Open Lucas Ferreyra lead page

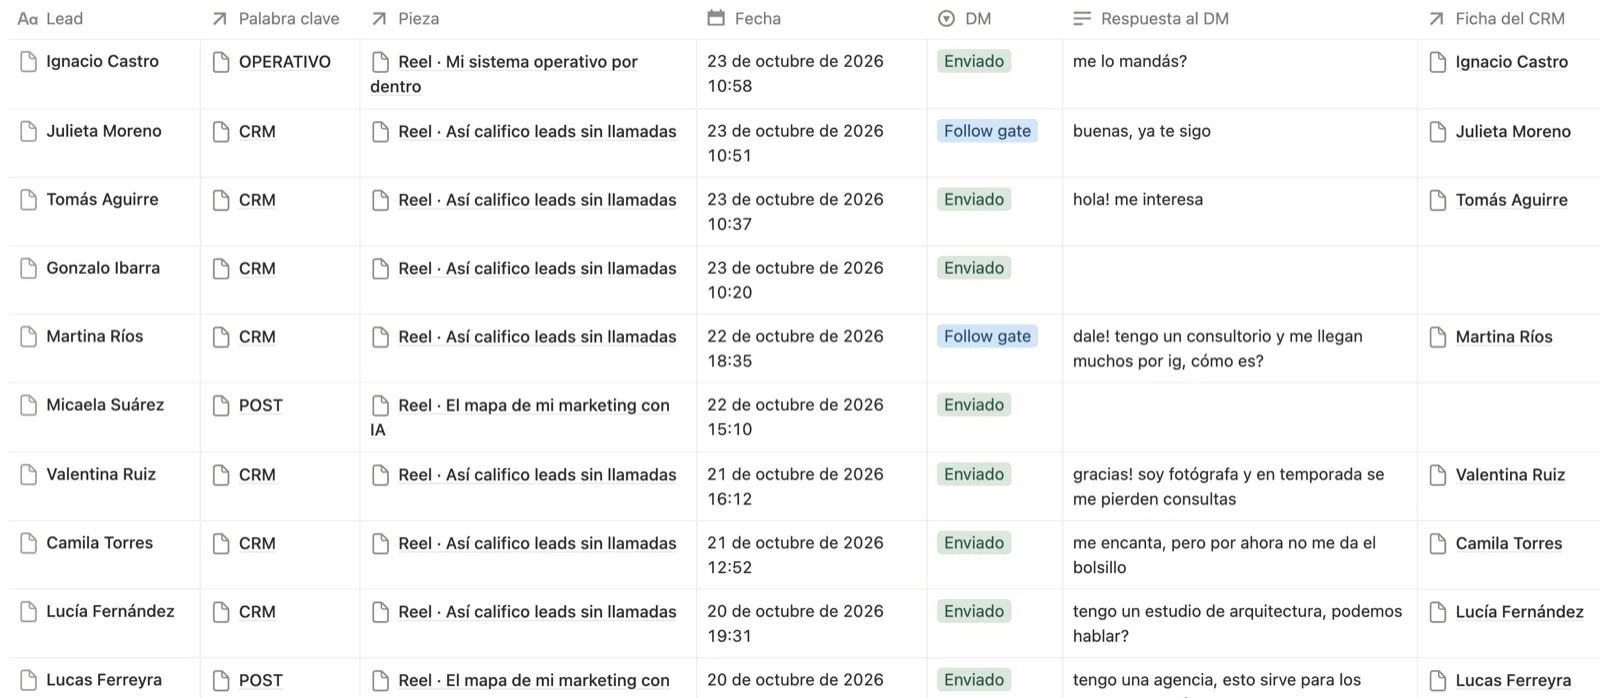click(x=104, y=680)
